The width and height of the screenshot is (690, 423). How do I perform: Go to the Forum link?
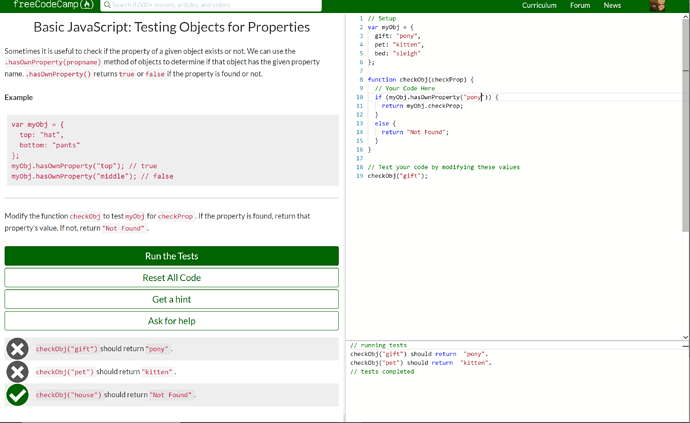[580, 6]
